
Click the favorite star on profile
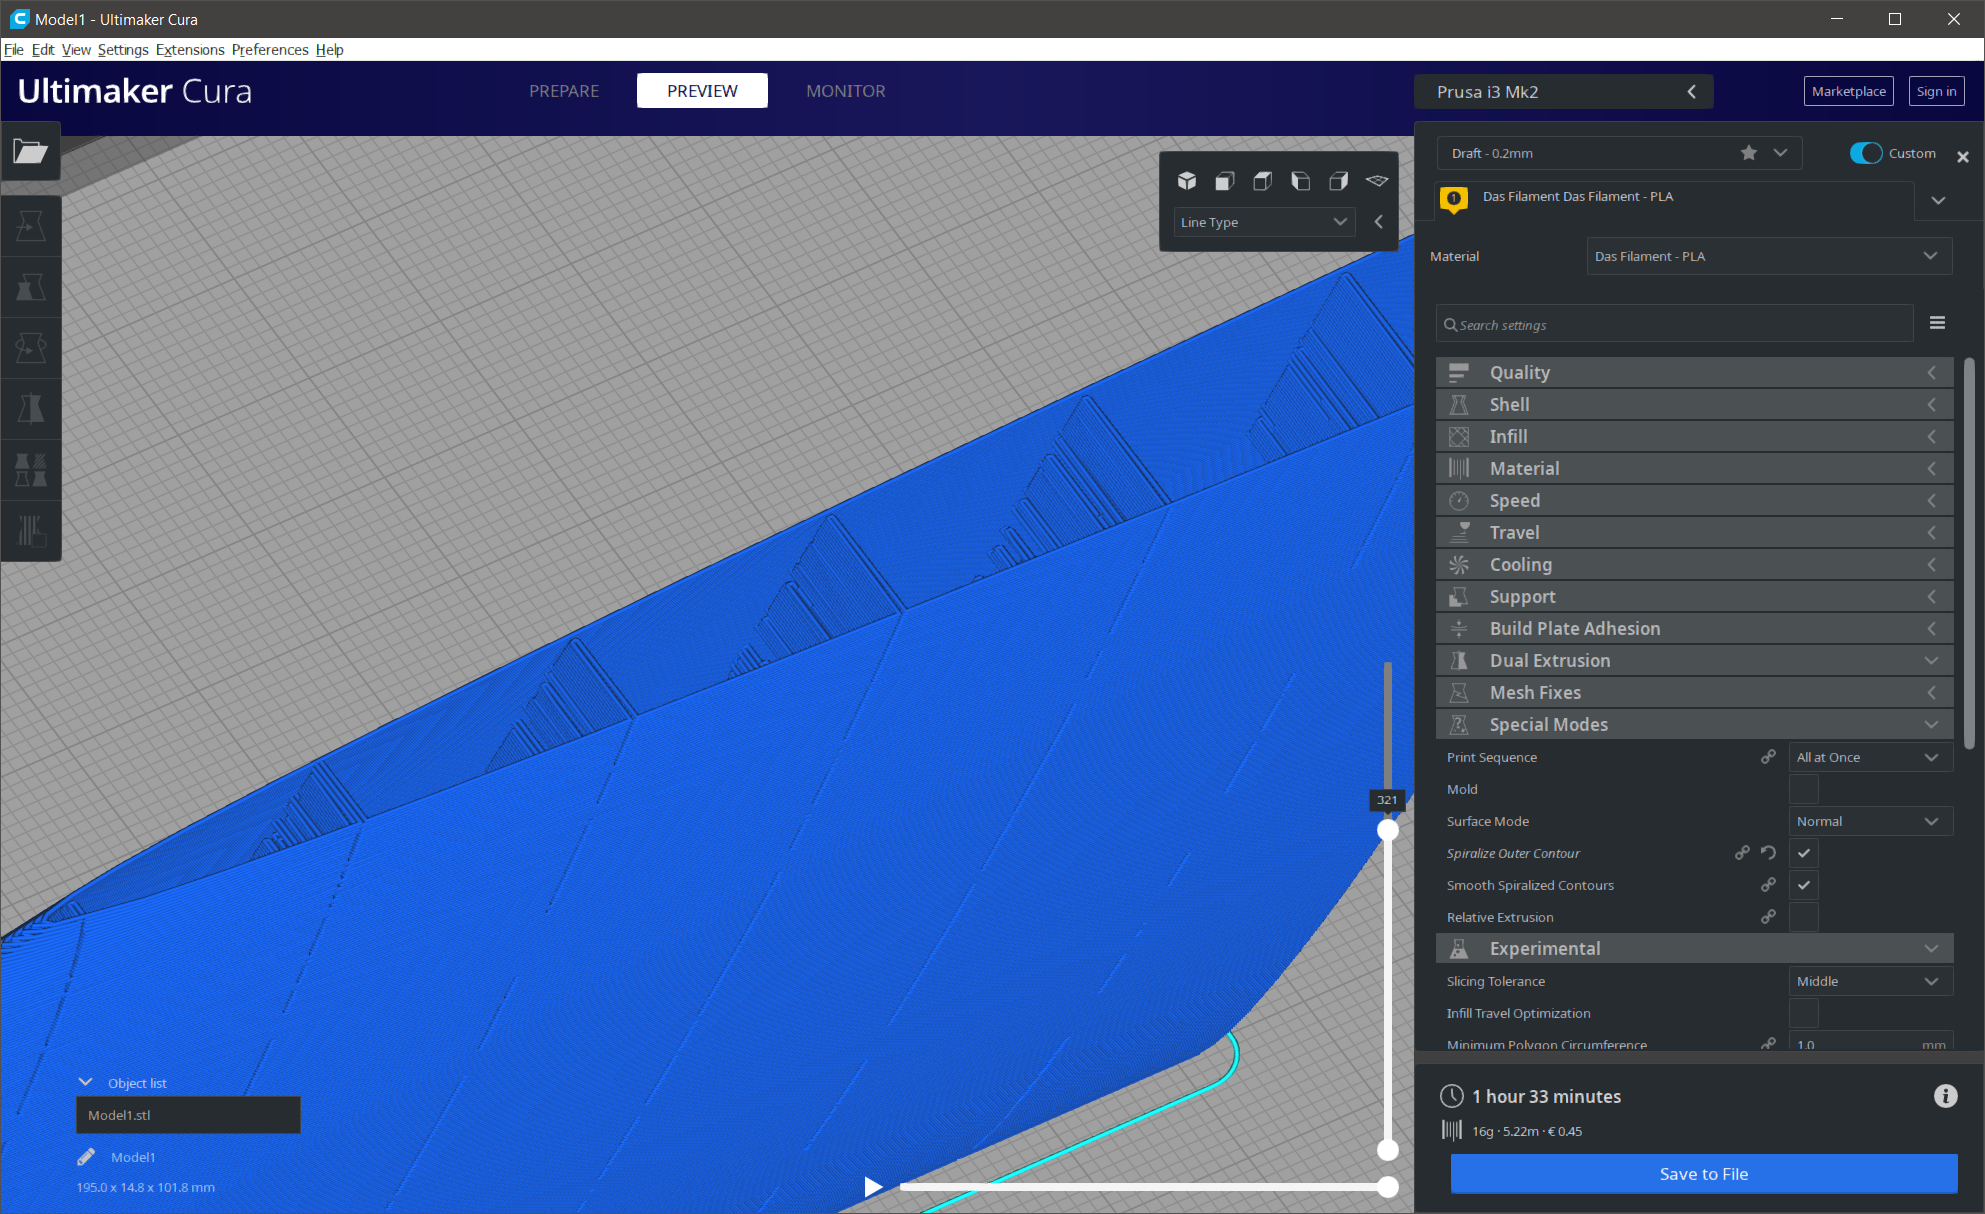coord(1748,153)
